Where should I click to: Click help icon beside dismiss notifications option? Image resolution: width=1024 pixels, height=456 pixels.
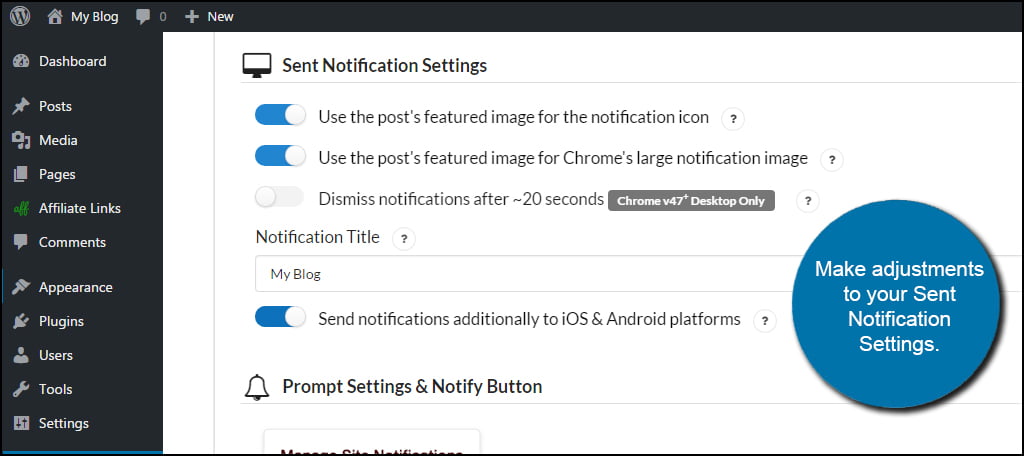(808, 201)
